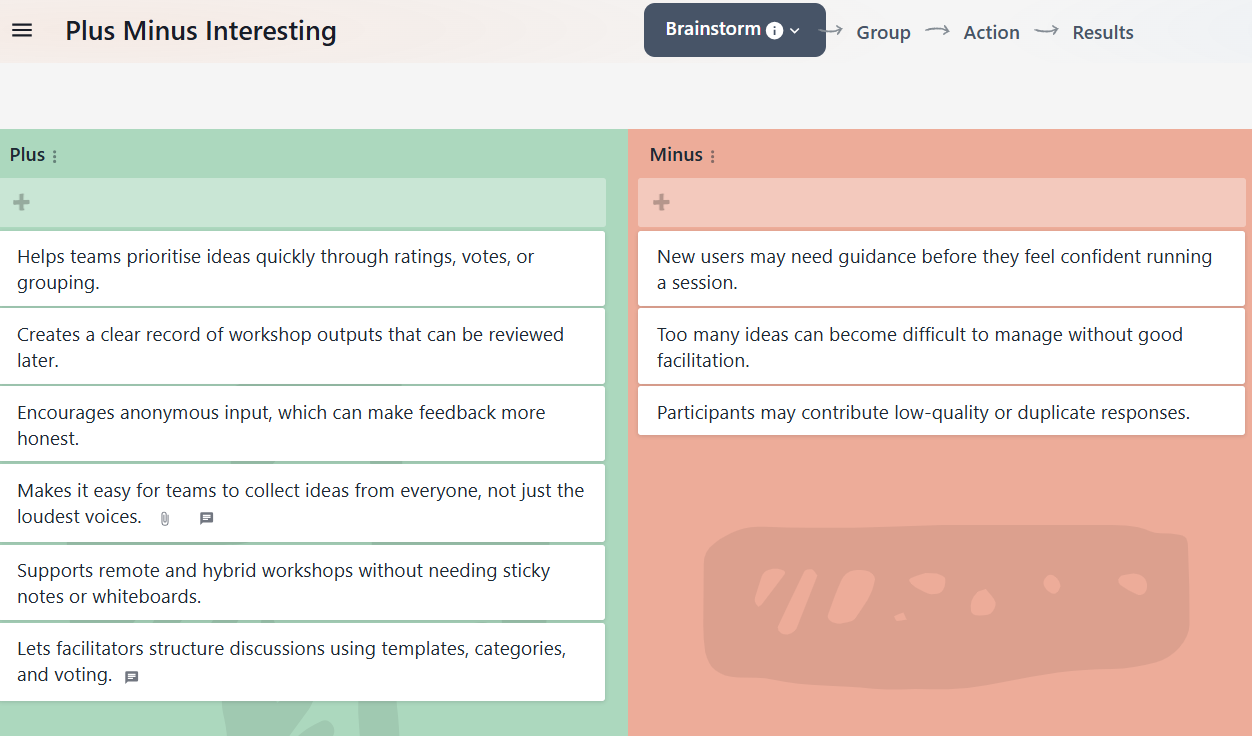
Task: Click the Plus Minus Interesting title
Action: (x=201, y=31)
